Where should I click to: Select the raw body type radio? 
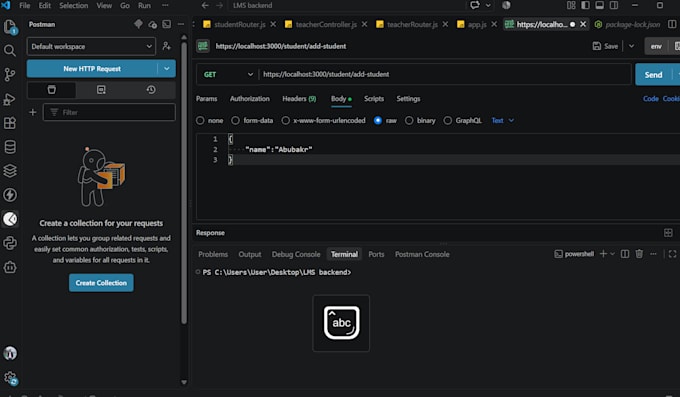[x=378, y=121]
